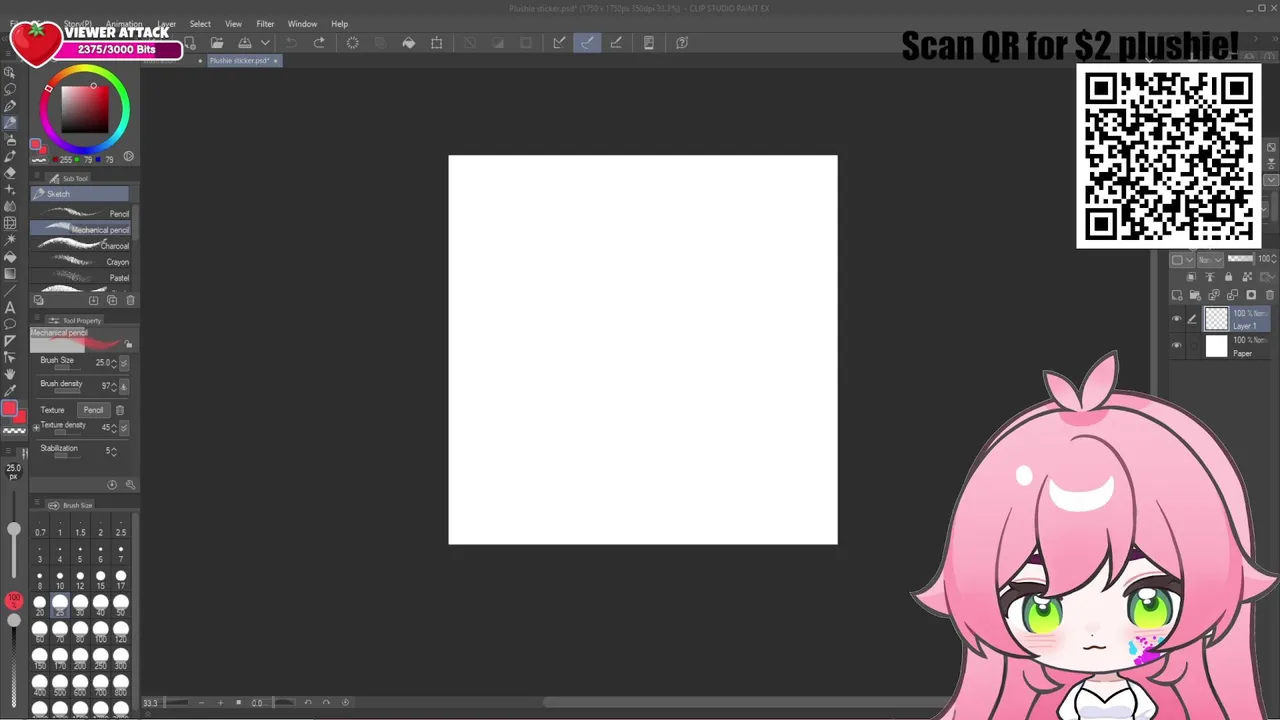
Task: Expand the Texture density plus expander
Action: 36,428
